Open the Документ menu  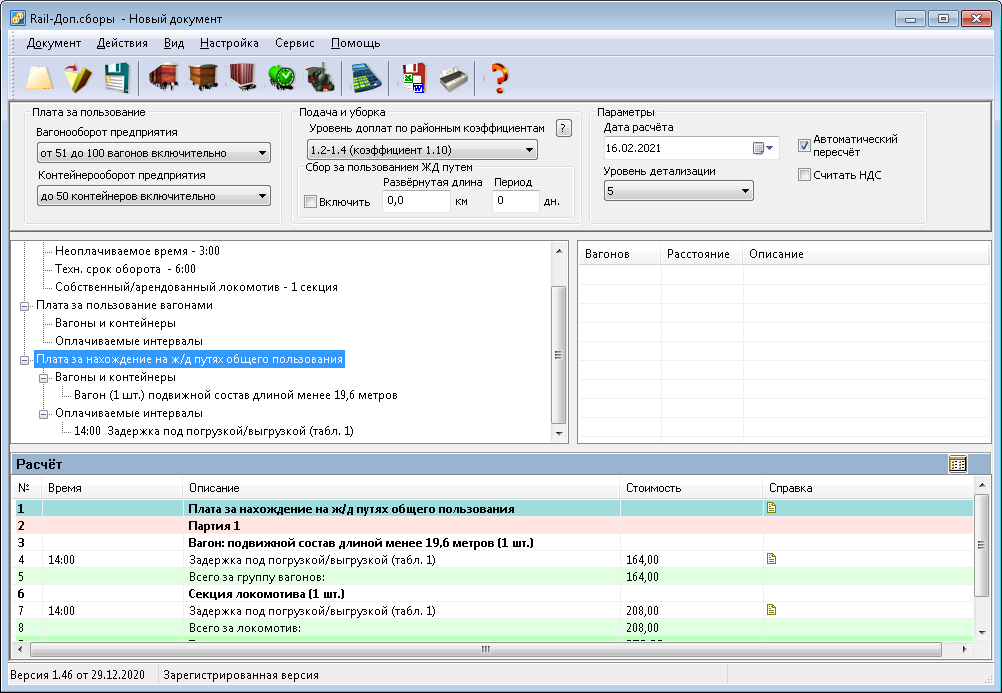[x=54, y=43]
